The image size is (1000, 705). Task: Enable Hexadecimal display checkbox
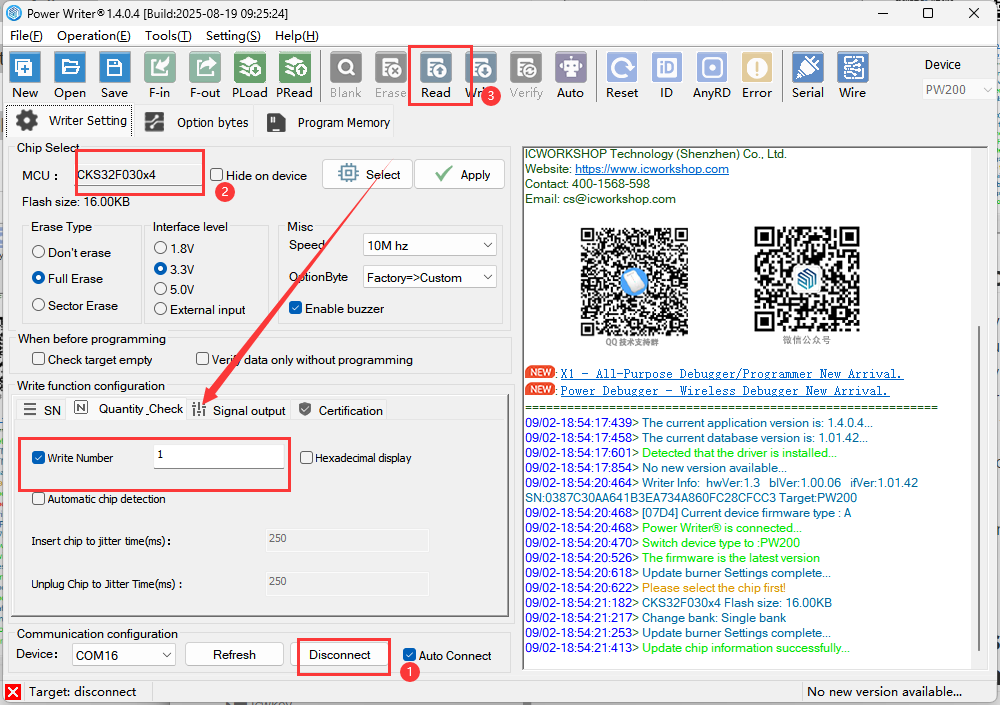coord(306,457)
